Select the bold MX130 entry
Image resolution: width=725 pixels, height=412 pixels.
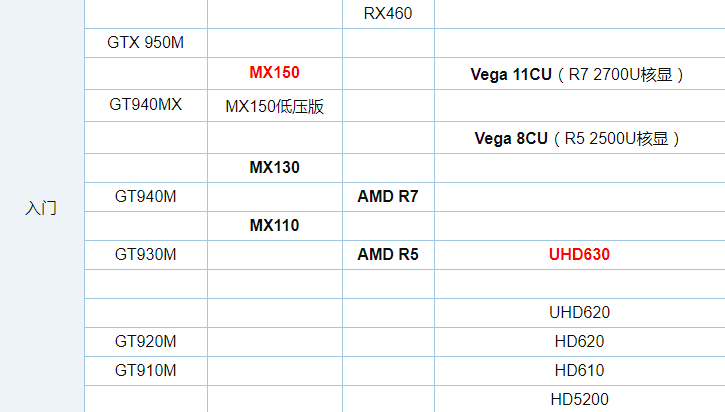point(274,168)
